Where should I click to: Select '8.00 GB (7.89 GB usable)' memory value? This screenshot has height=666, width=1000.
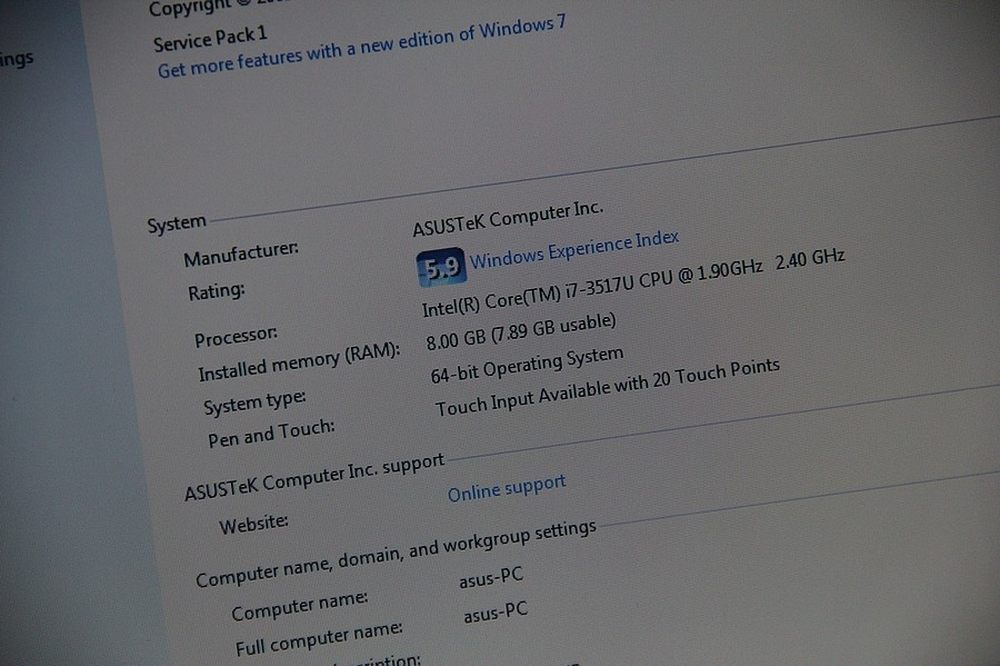tap(521, 332)
